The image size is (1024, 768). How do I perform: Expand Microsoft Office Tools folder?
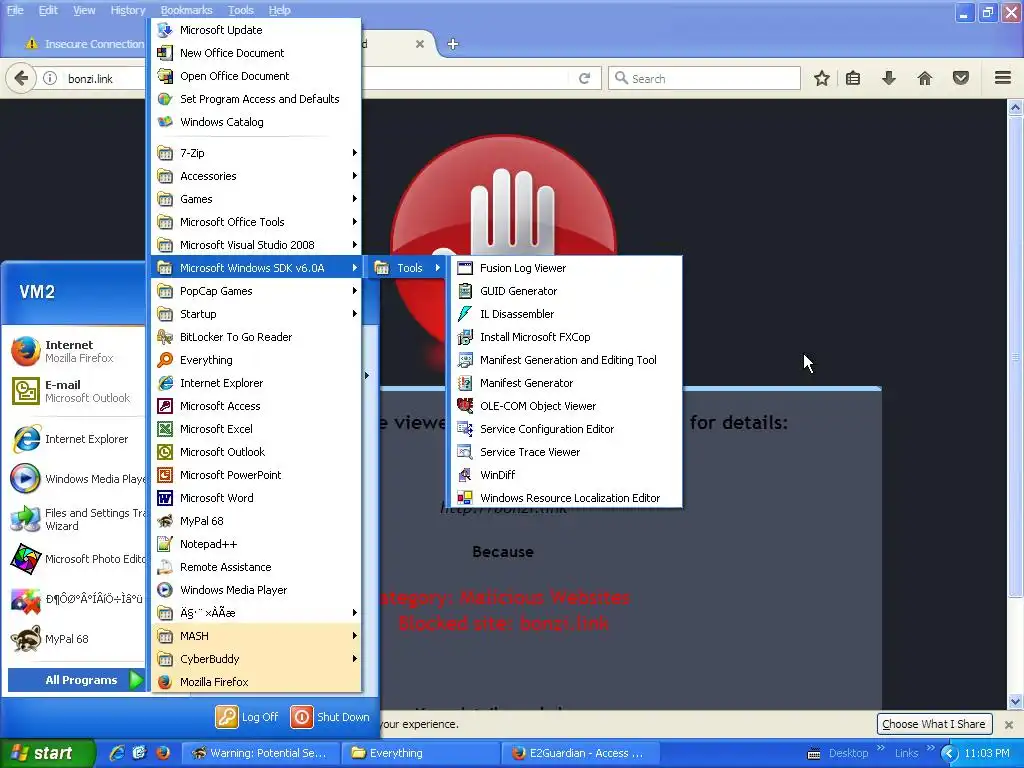(256, 222)
